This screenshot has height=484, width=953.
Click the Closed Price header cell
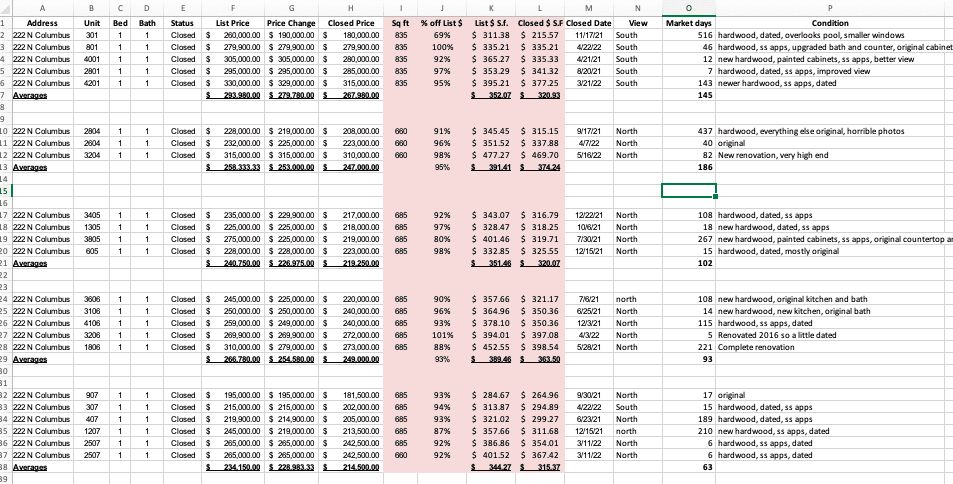pos(351,21)
